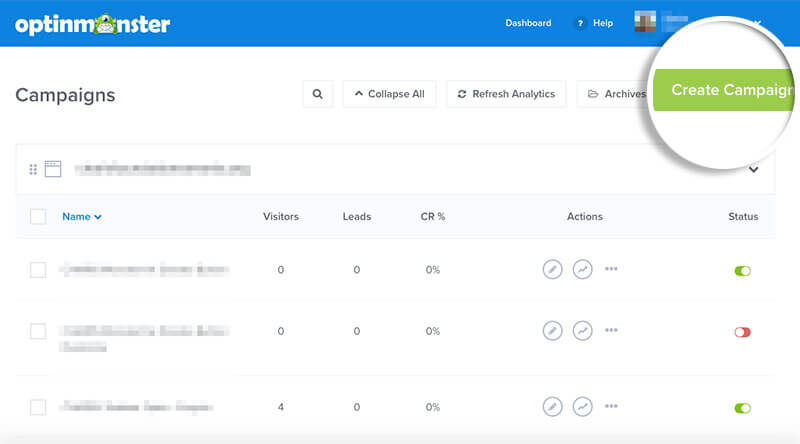
Task: Collapse the site folder with the chevron arrow
Action: [754, 169]
